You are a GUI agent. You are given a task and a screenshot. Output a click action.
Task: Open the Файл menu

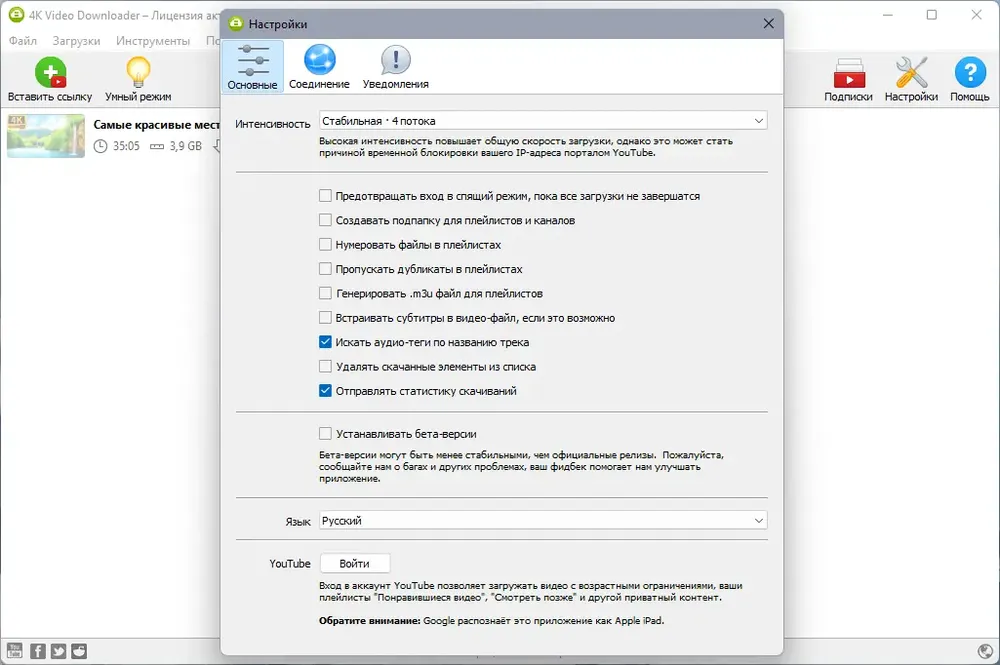point(23,41)
